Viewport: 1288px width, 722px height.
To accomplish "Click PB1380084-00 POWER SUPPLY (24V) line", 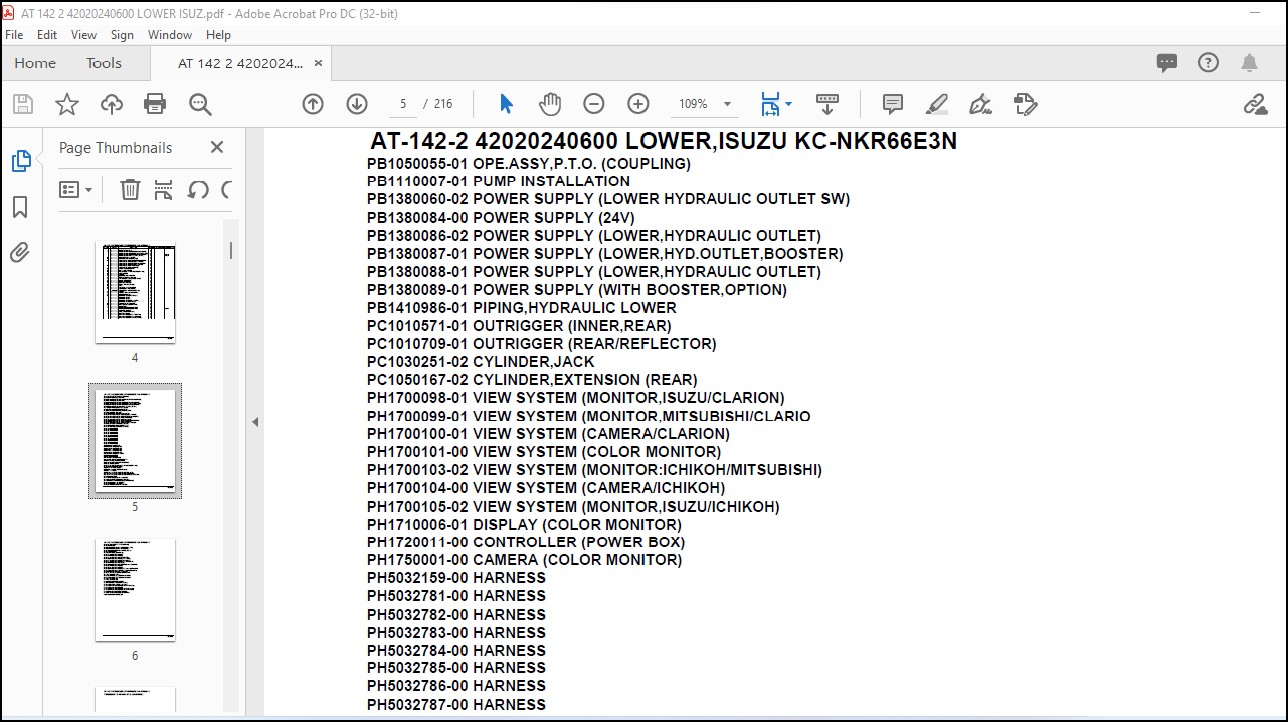I will (x=500, y=217).
